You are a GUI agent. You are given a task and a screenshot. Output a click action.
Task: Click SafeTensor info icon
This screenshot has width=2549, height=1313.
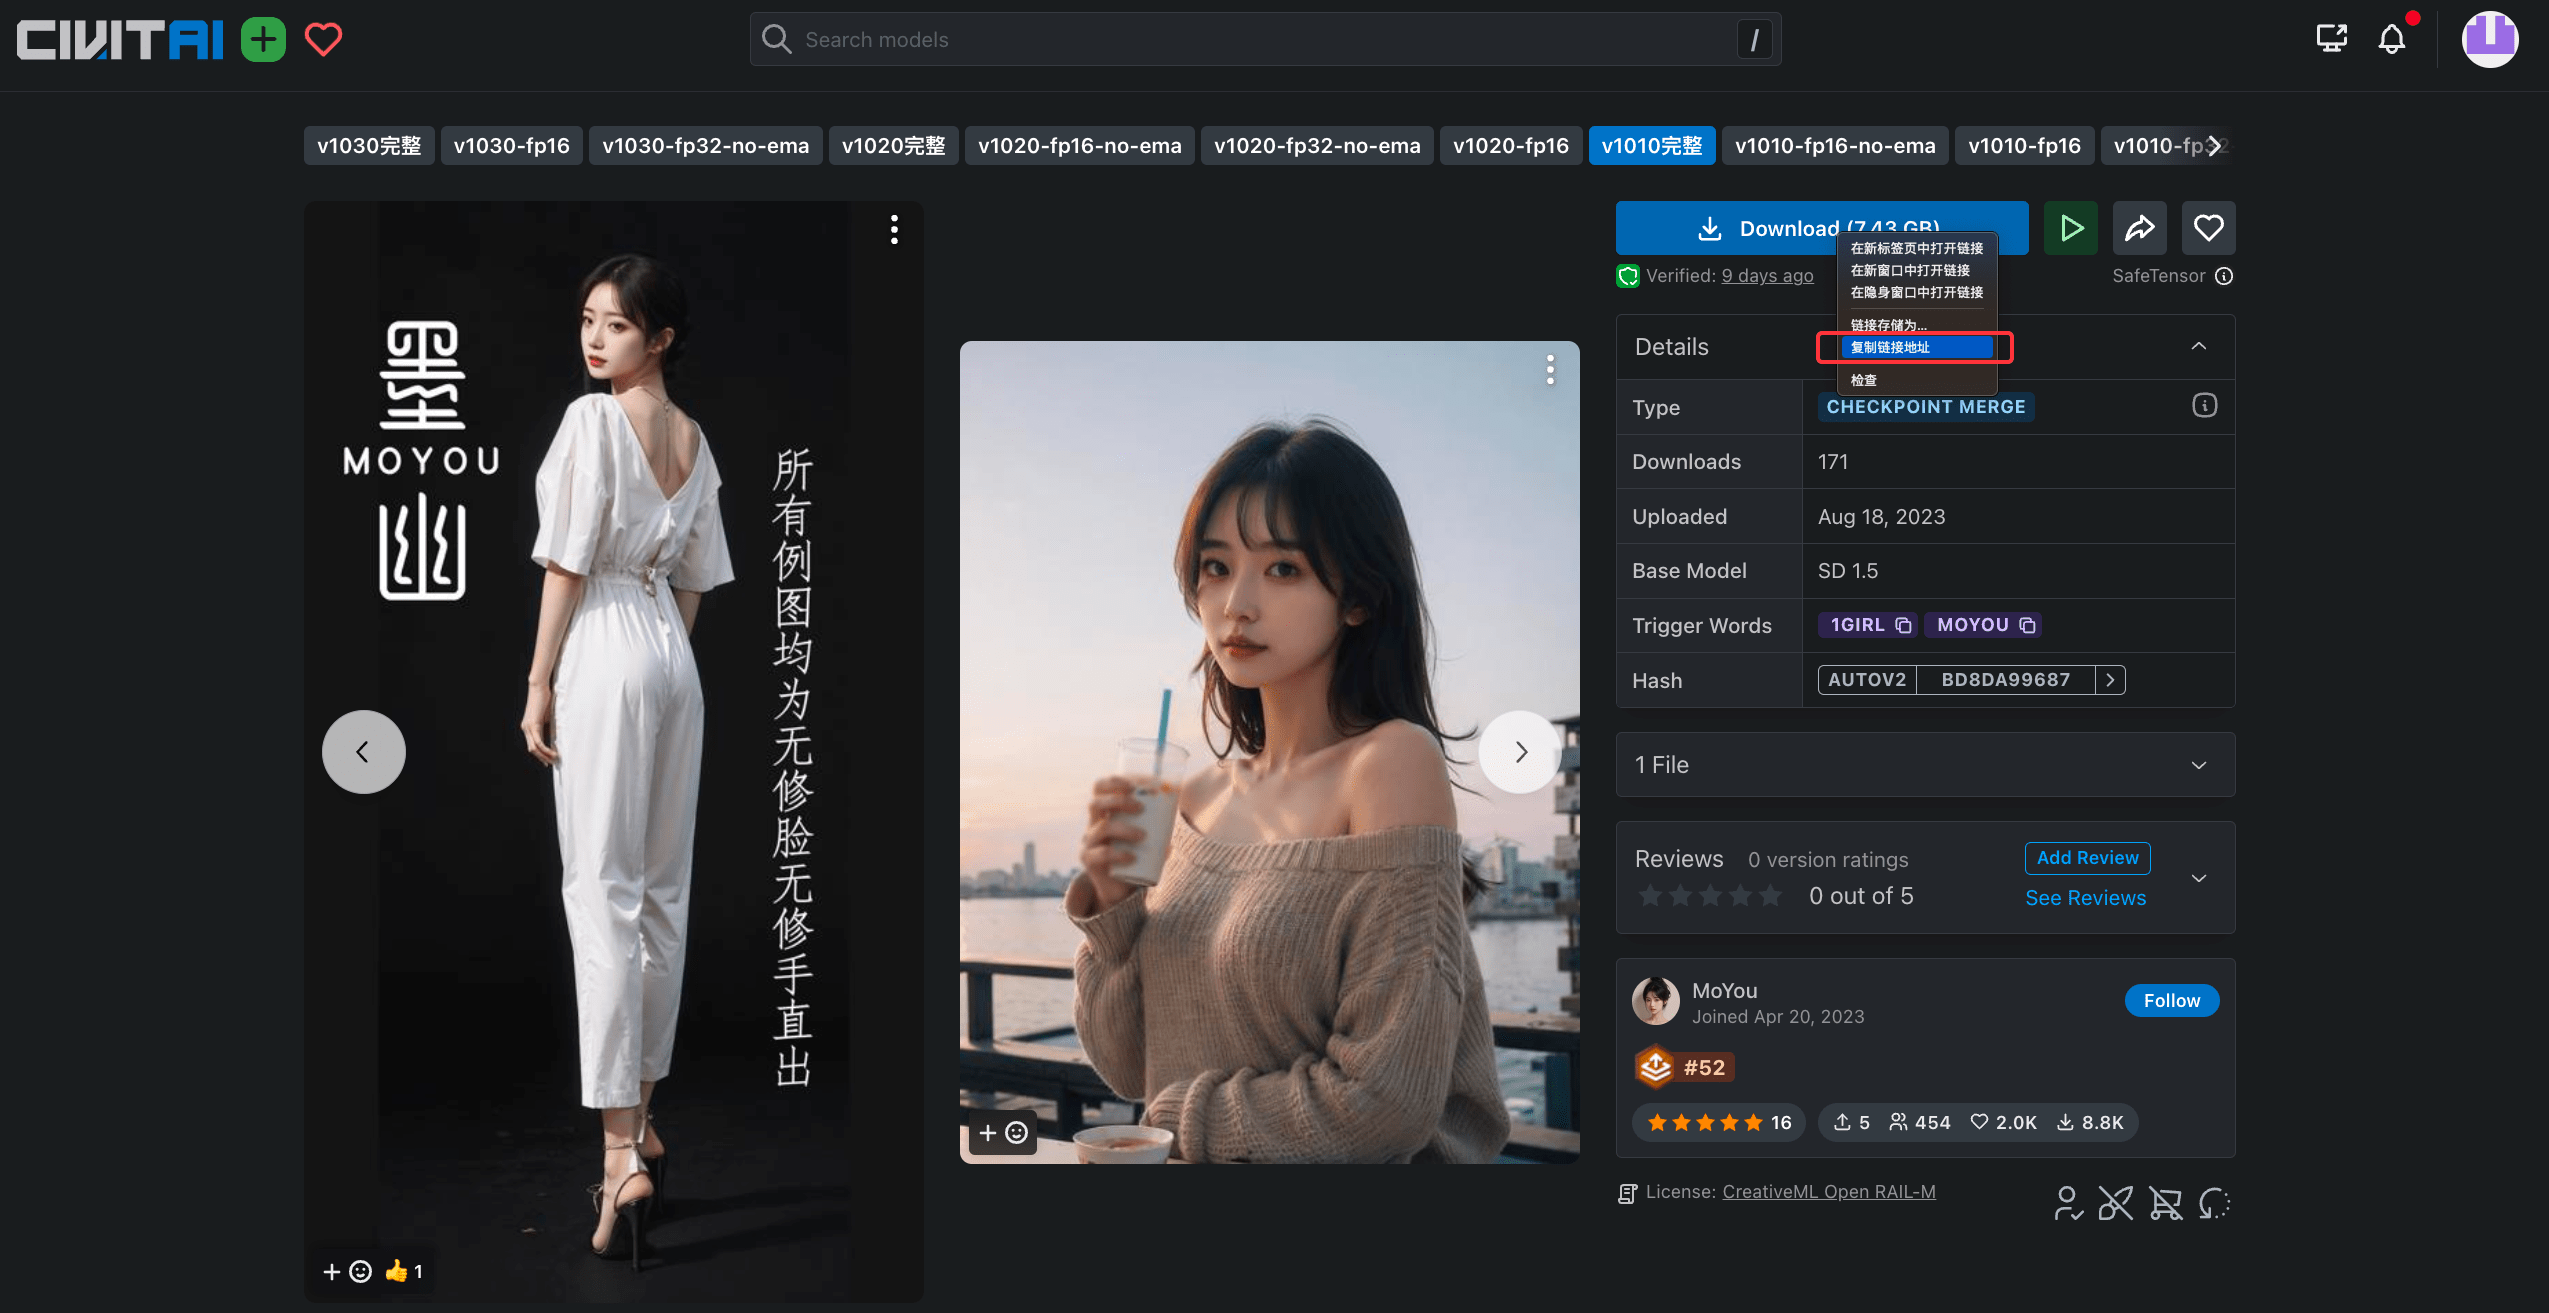click(2224, 276)
